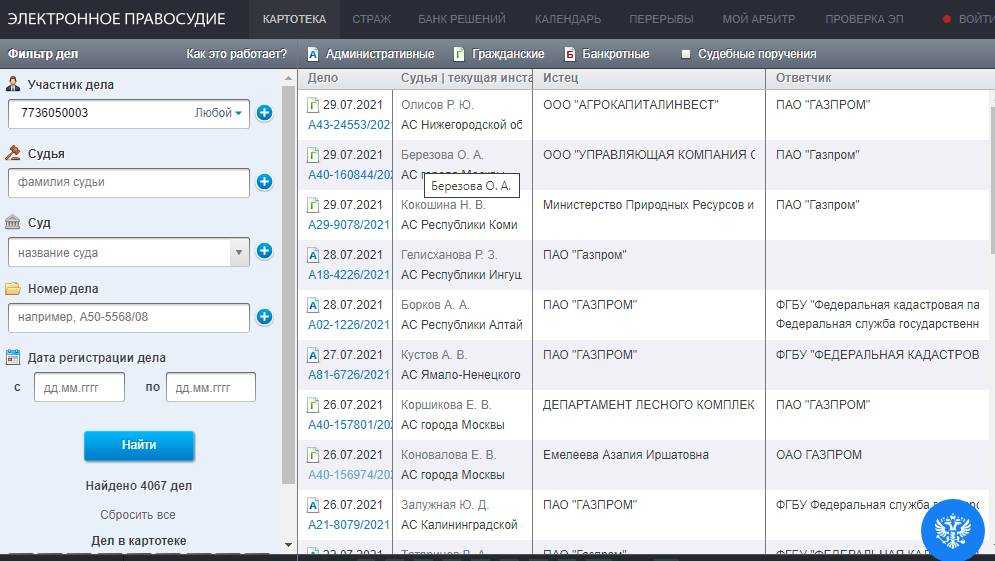Open case link А81-6726/2021
995x561 pixels.
349,375
